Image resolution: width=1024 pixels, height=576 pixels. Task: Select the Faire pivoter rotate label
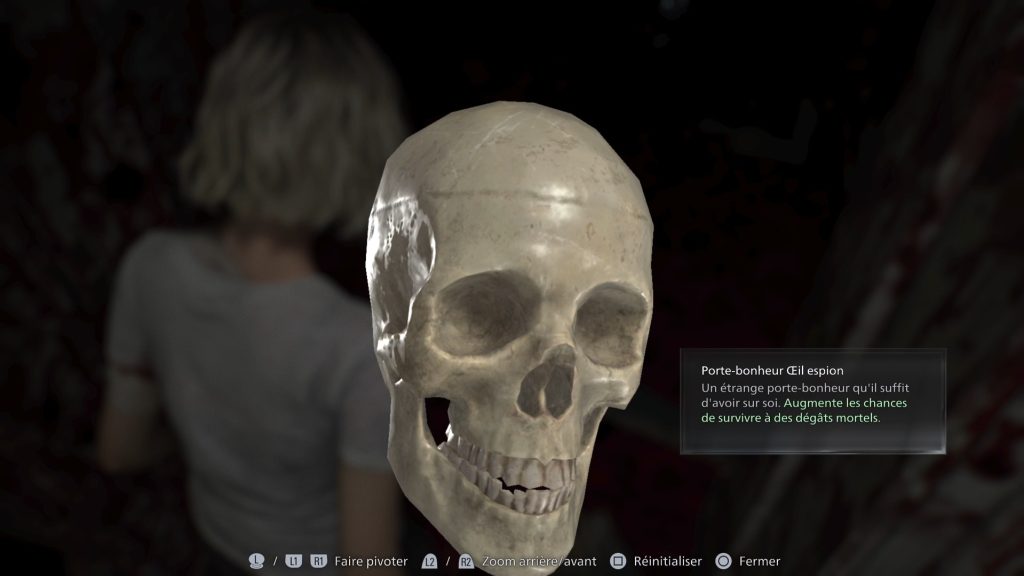[371, 561]
